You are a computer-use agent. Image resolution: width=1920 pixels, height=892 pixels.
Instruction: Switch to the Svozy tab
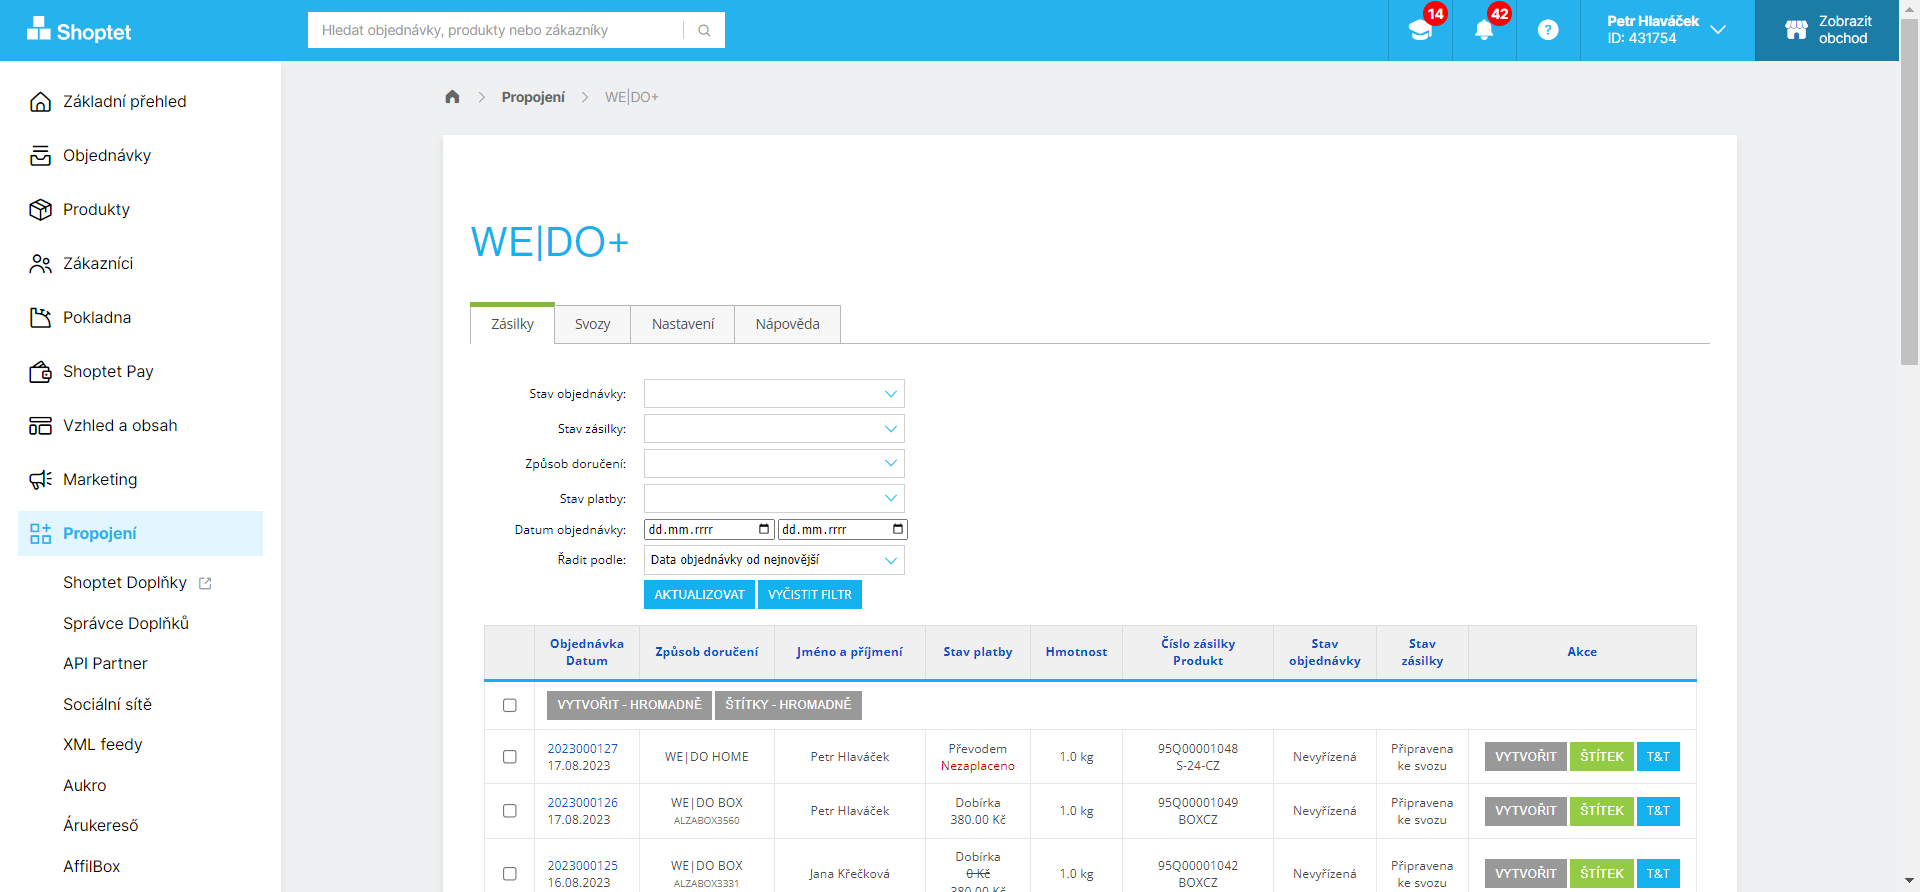592,324
